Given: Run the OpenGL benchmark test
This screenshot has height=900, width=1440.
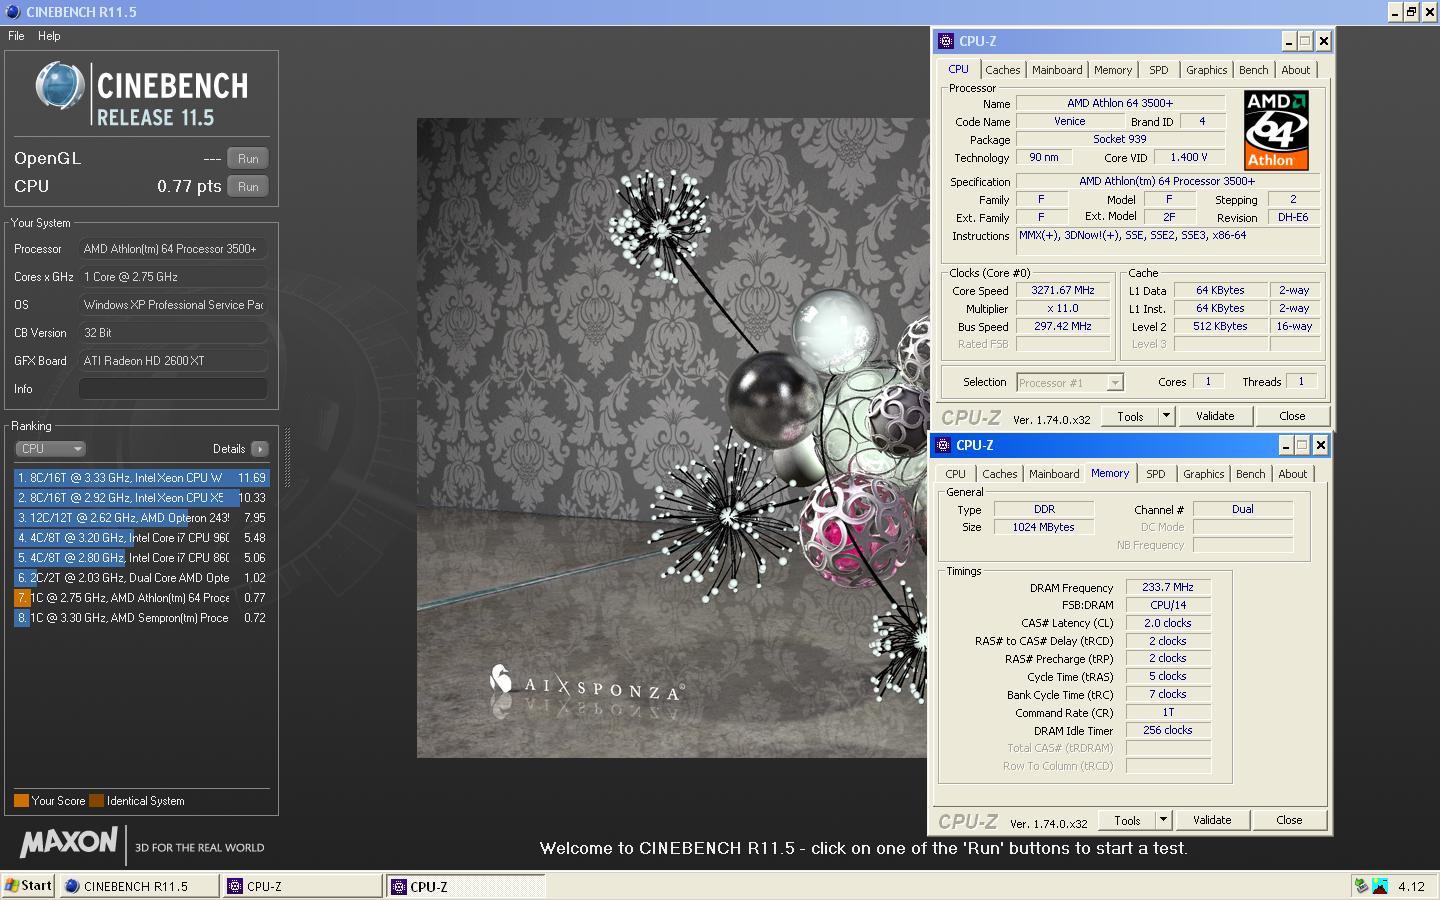Looking at the screenshot, I should point(248,158).
